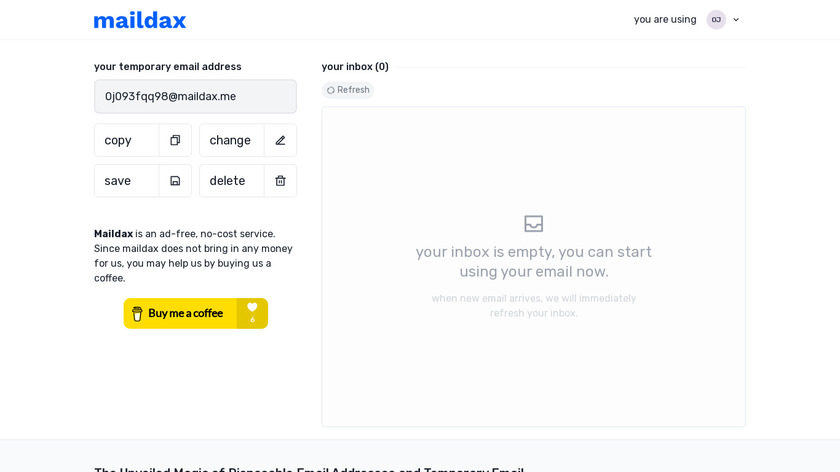
Task: Click the copy icon beside the copy label
Action: tap(175, 140)
